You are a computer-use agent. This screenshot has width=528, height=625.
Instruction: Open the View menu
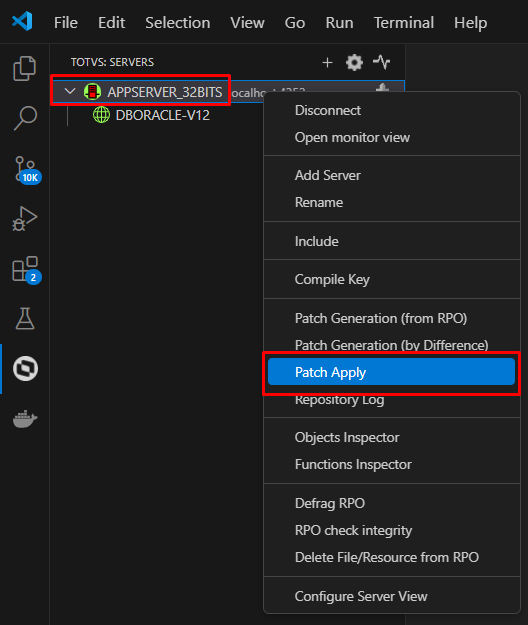click(x=247, y=23)
